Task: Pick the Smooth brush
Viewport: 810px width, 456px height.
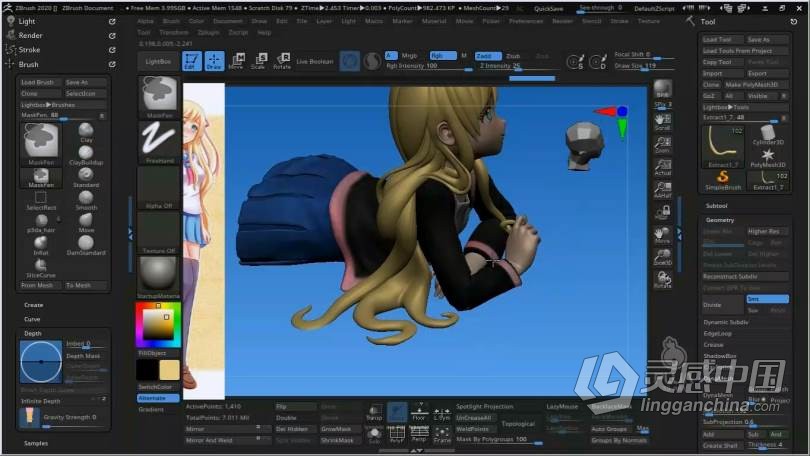Action: [86, 200]
